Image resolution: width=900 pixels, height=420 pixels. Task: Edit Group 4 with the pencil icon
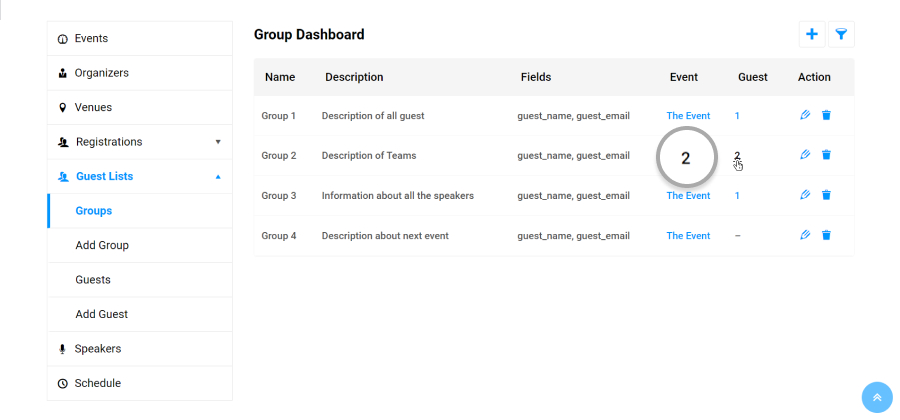[x=805, y=235]
